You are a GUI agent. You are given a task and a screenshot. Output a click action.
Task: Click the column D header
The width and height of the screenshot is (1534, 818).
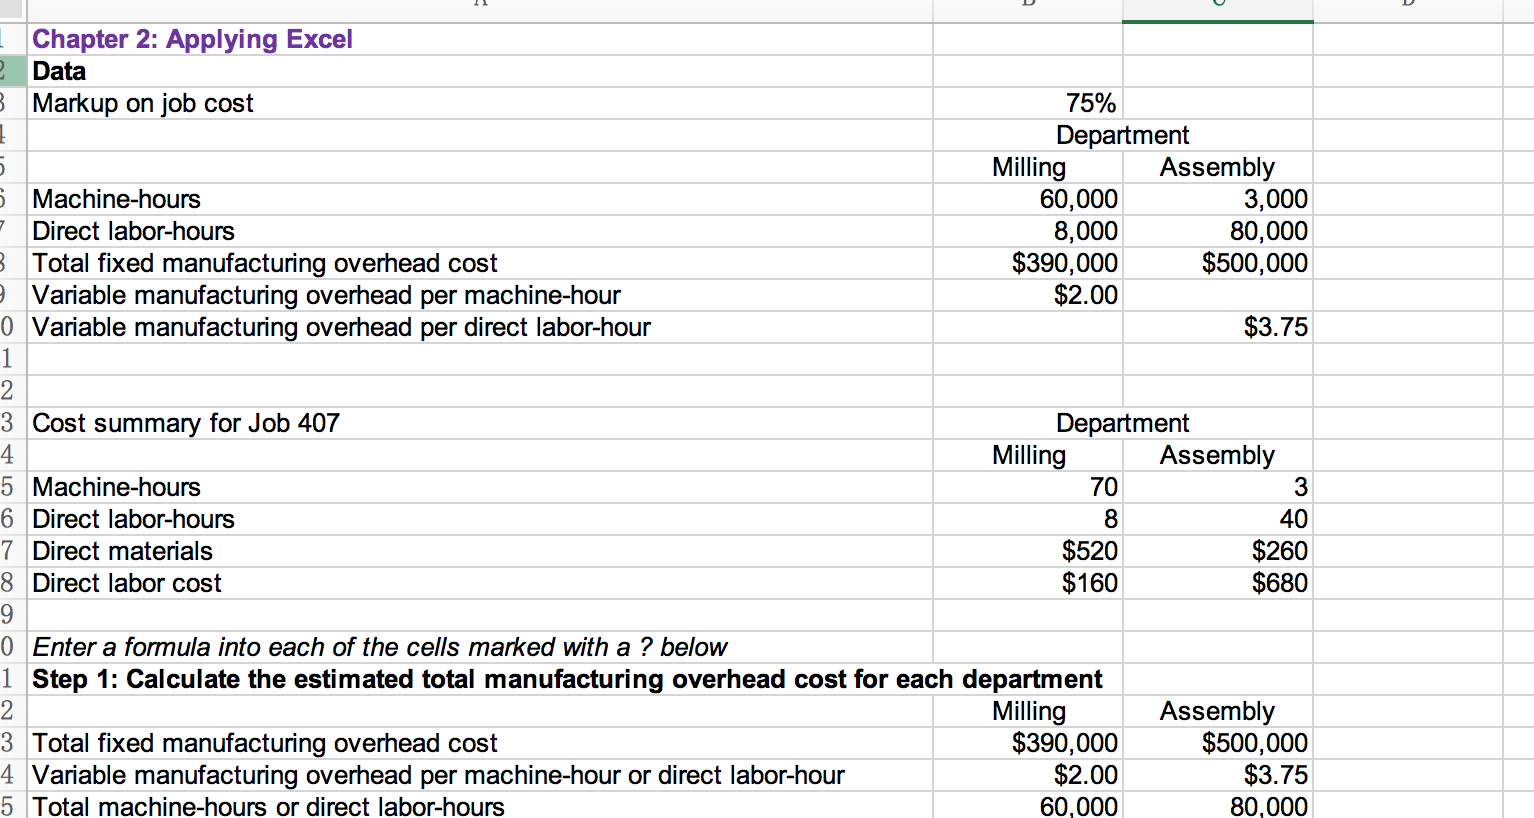click(1410, 3)
